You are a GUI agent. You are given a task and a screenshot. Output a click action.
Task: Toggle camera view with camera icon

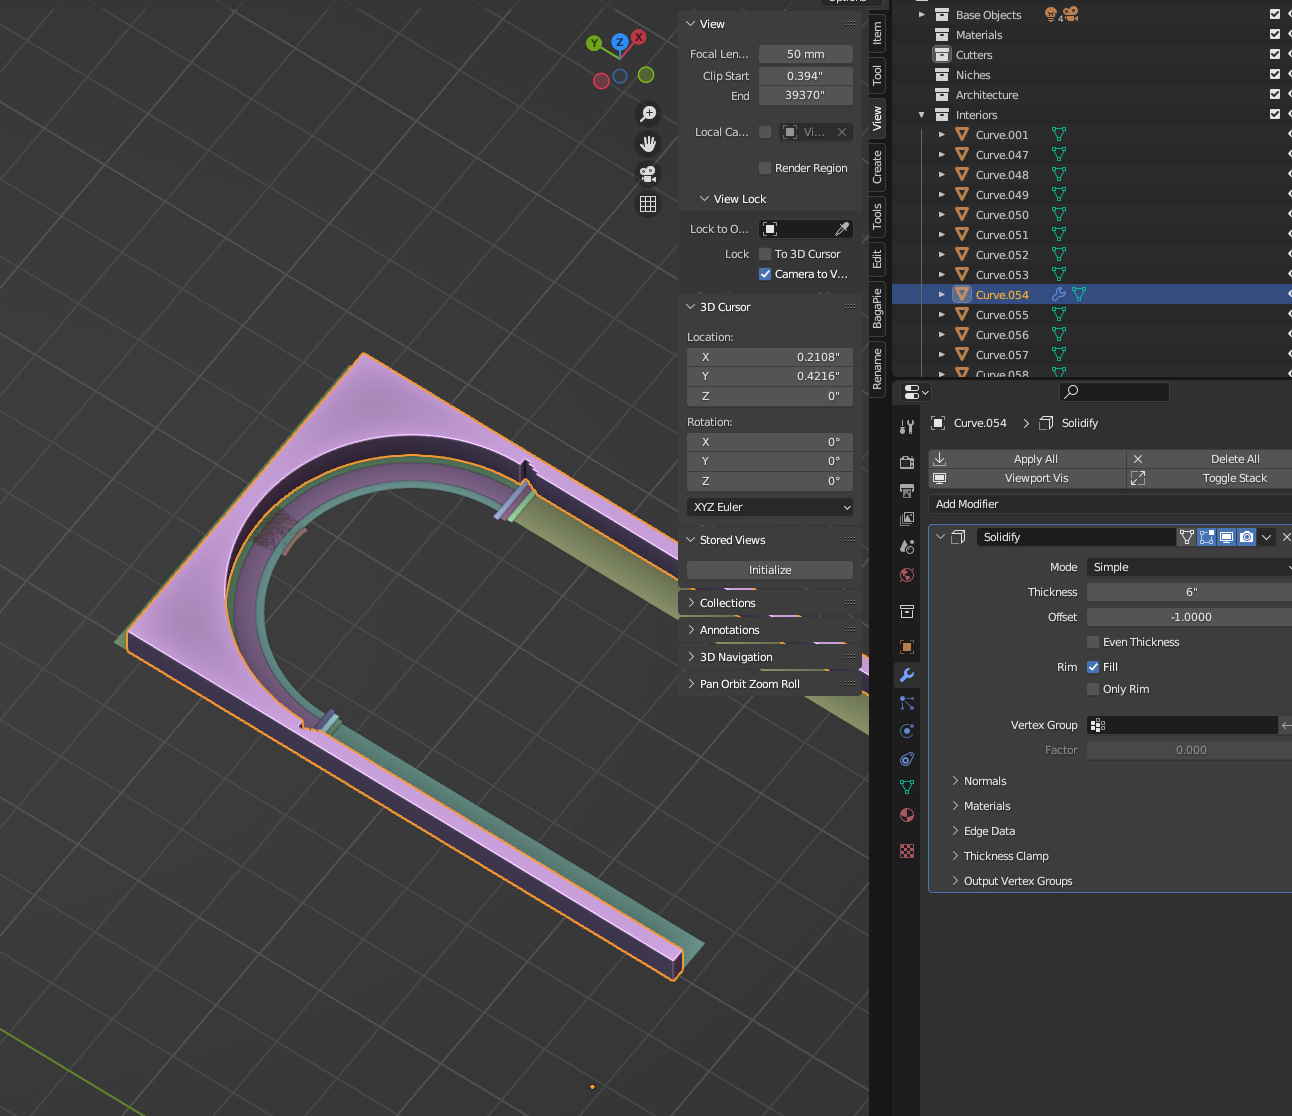[648, 174]
